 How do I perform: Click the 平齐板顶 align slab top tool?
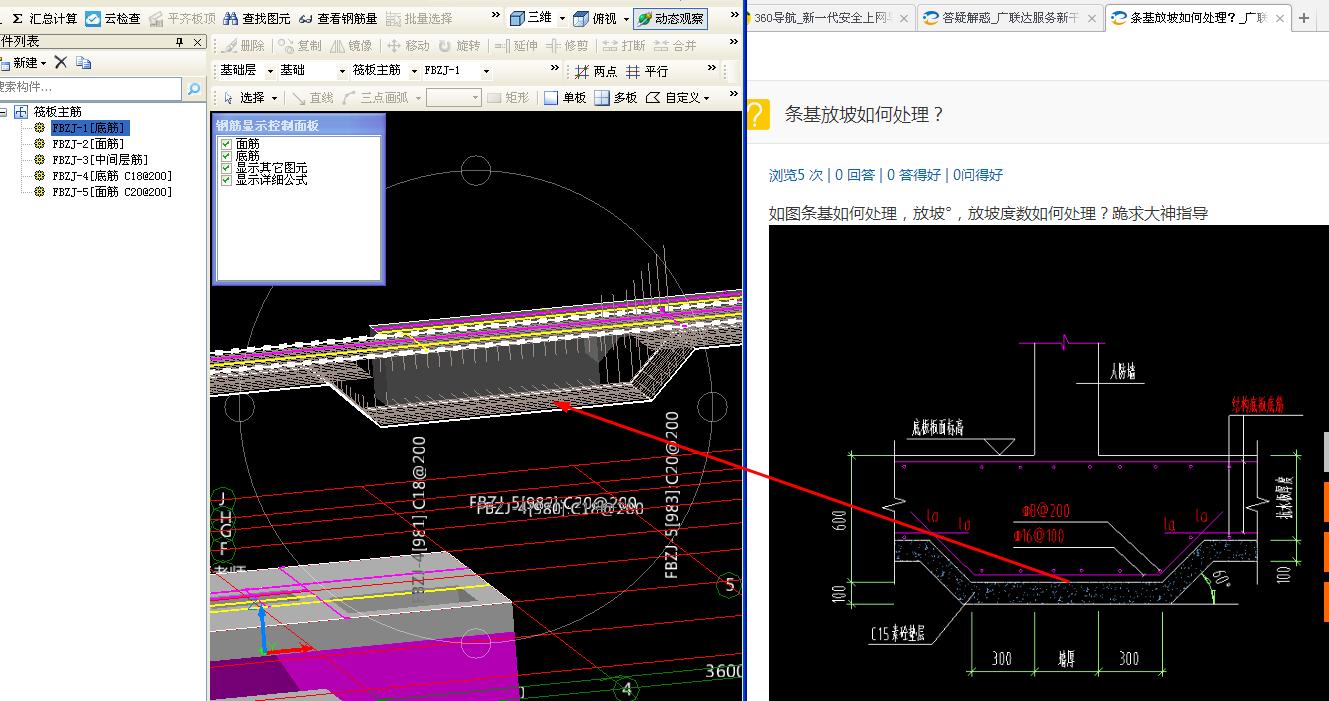pos(183,19)
